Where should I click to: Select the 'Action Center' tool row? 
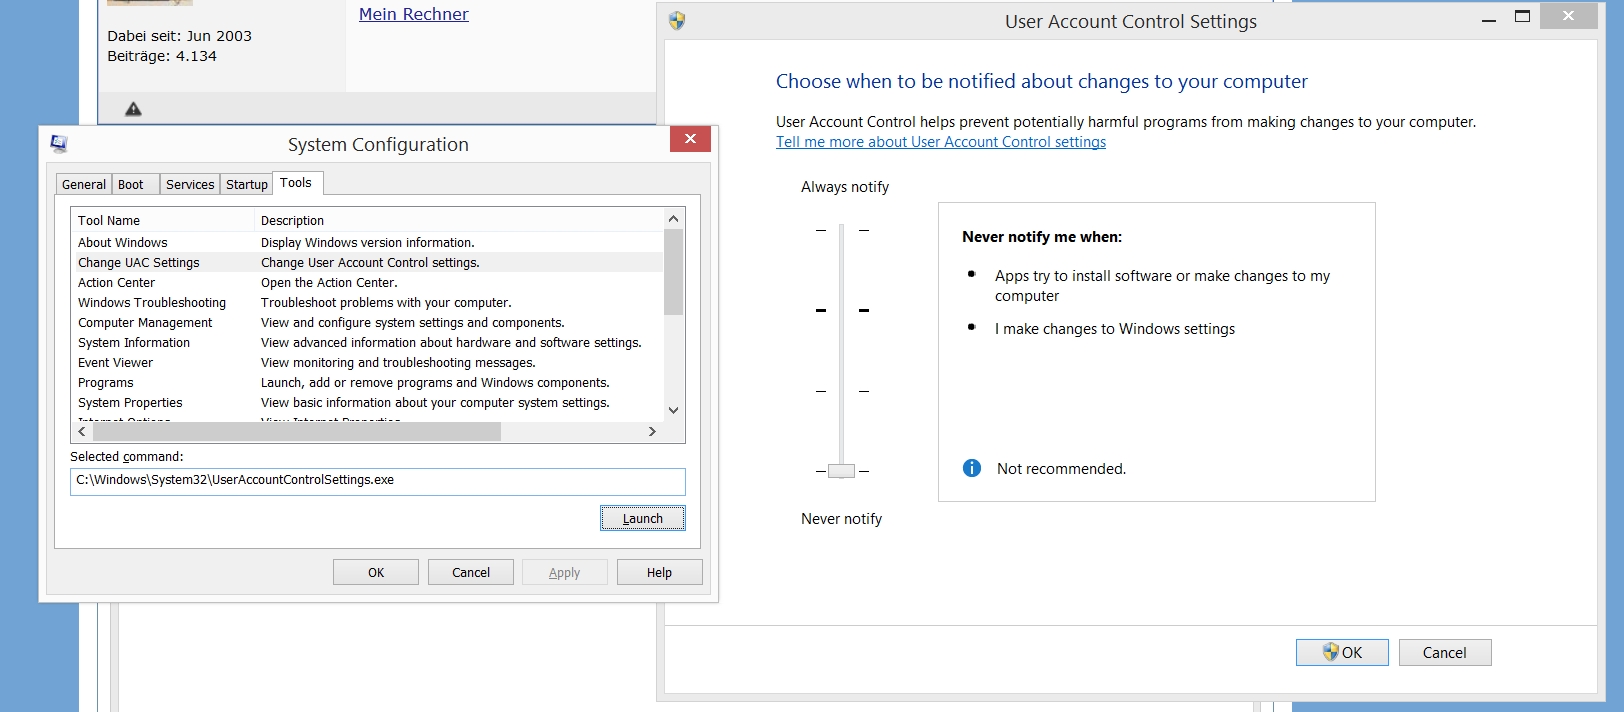pyautogui.click(x=368, y=282)
